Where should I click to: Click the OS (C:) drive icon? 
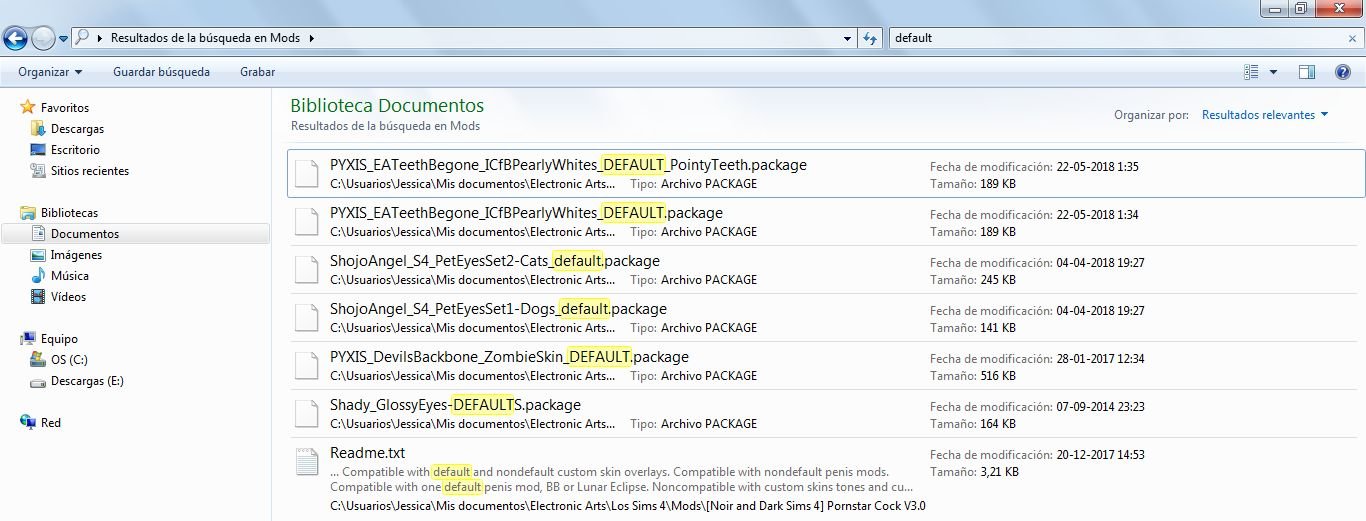click(x=38, y=360)
